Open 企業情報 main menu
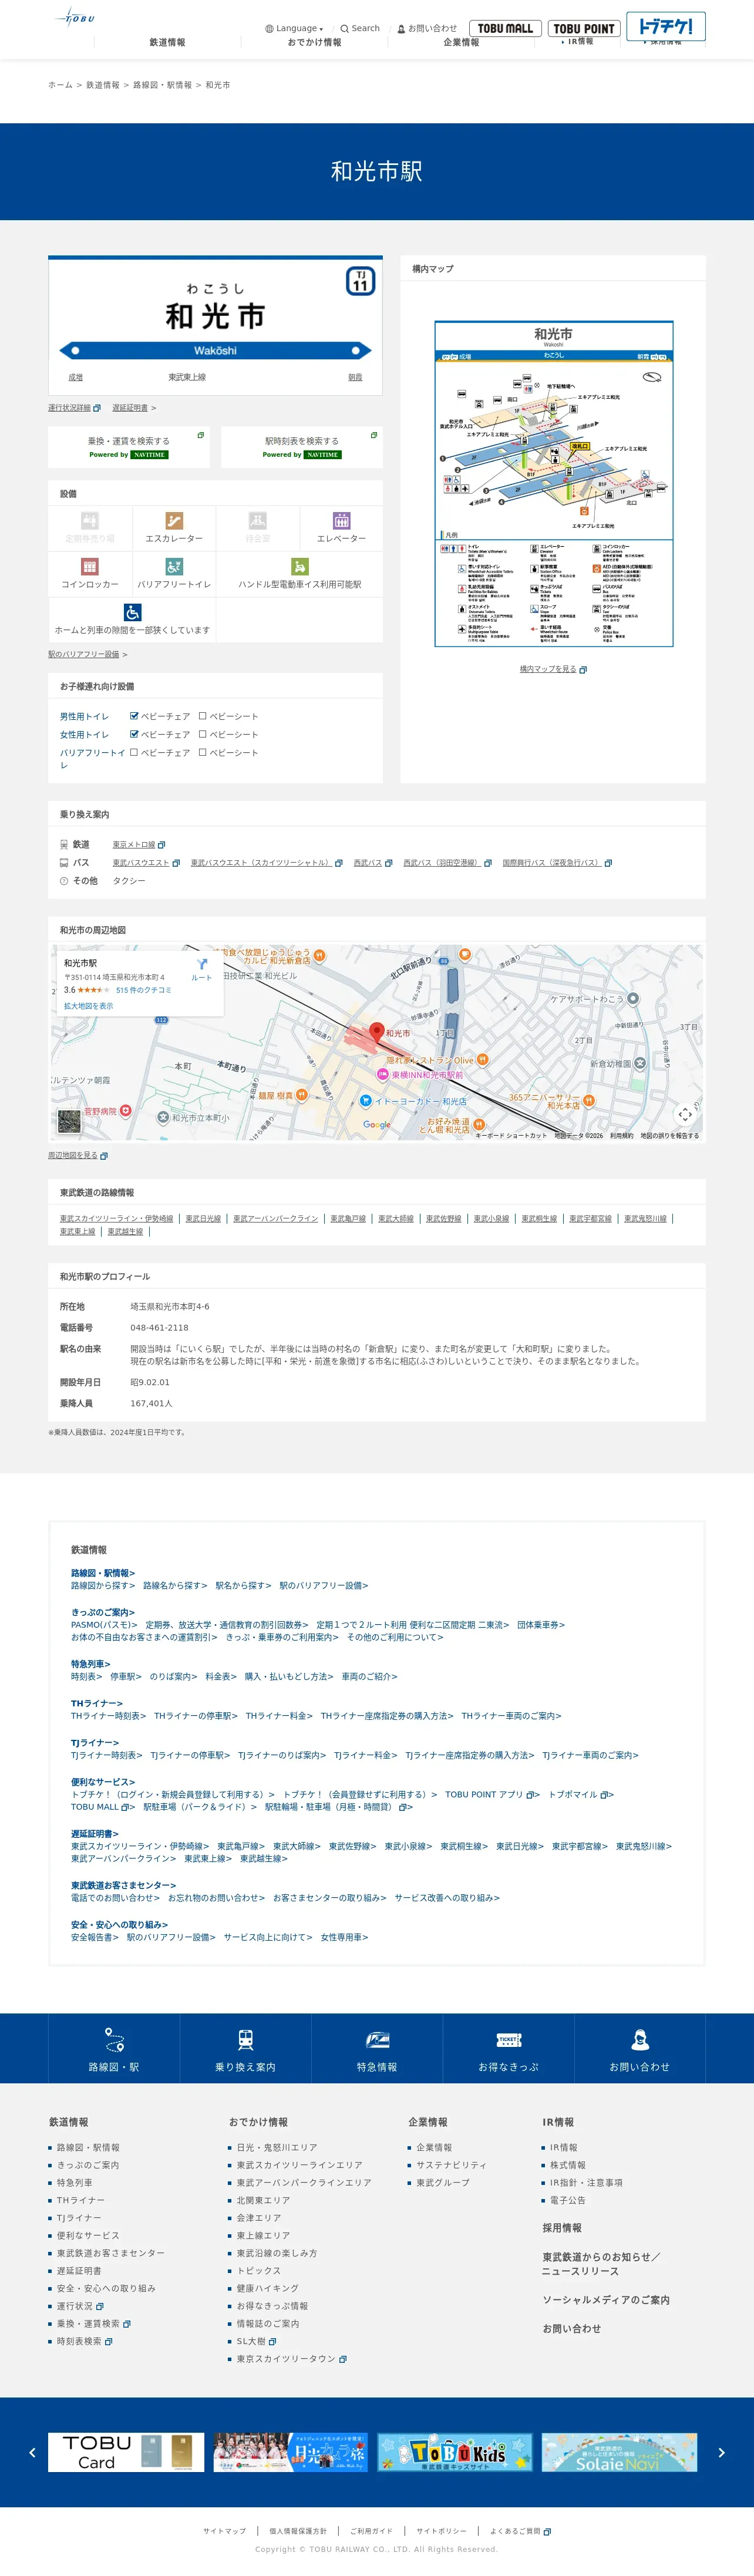 click(461, 43)
